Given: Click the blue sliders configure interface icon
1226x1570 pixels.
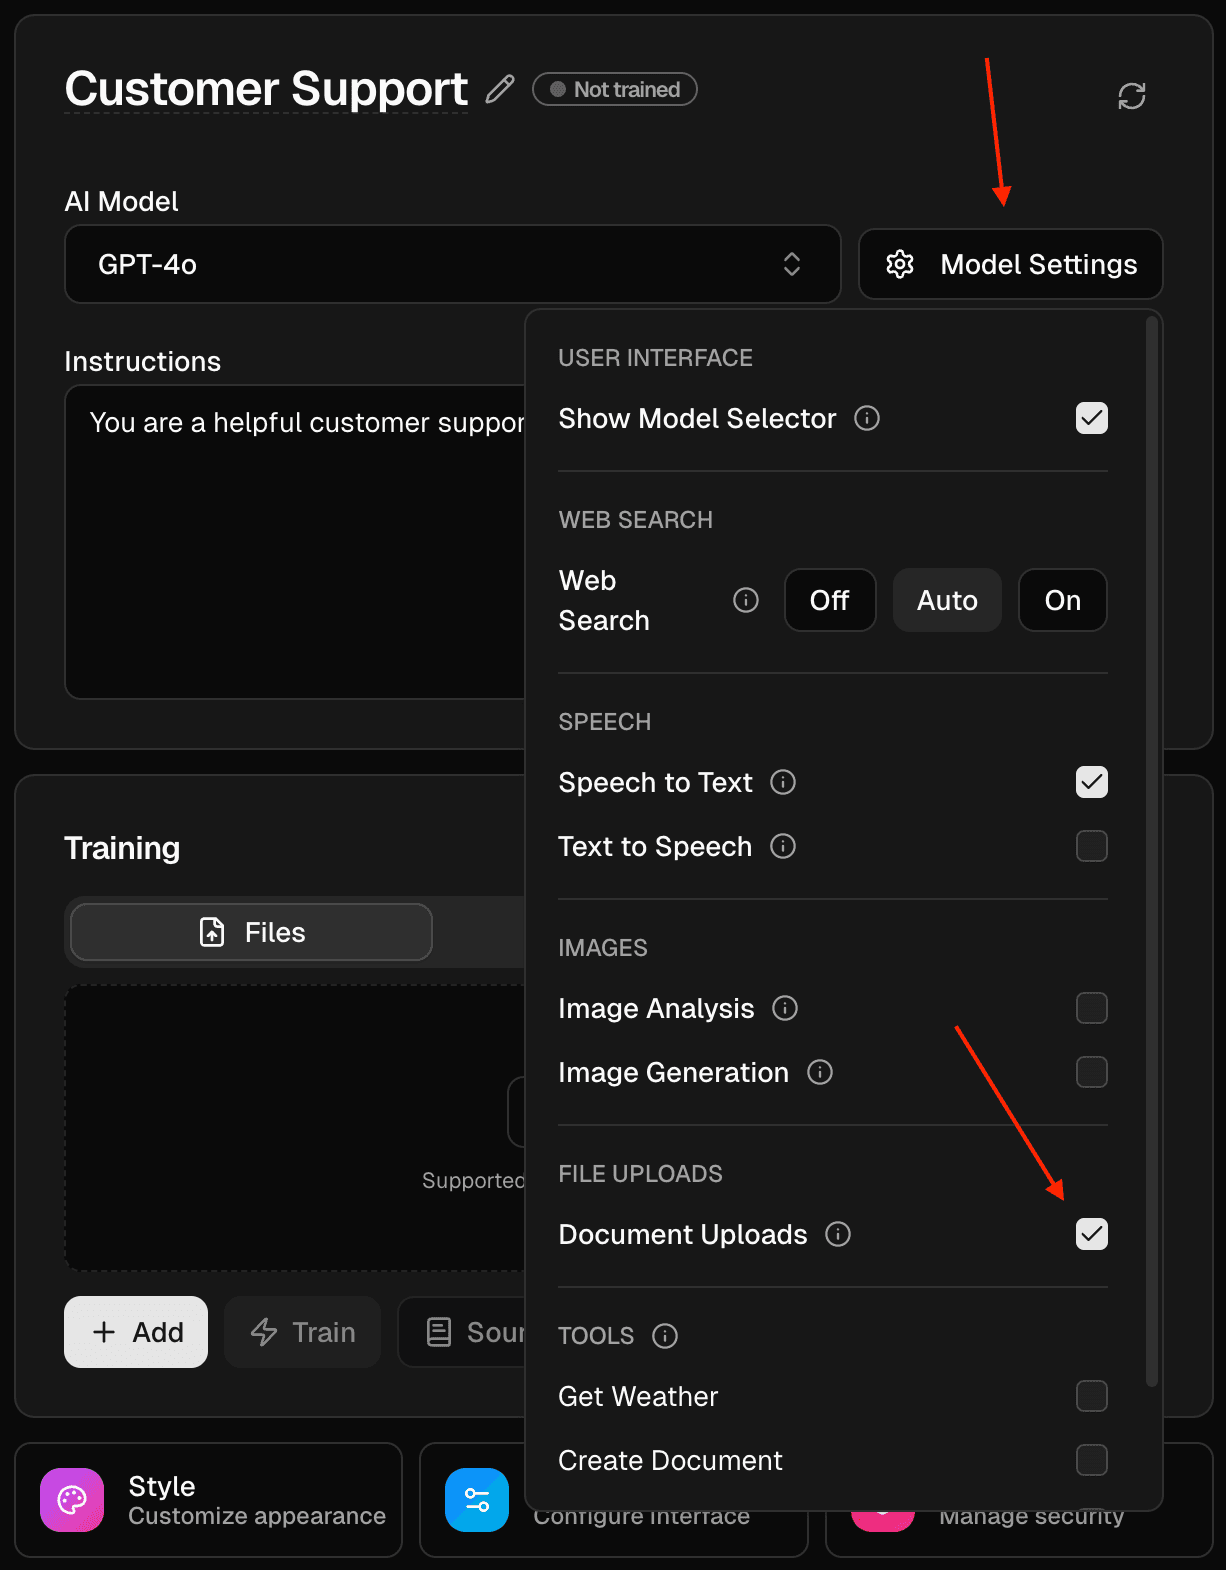Looking at the screenshot, I should coord(477,1500).
